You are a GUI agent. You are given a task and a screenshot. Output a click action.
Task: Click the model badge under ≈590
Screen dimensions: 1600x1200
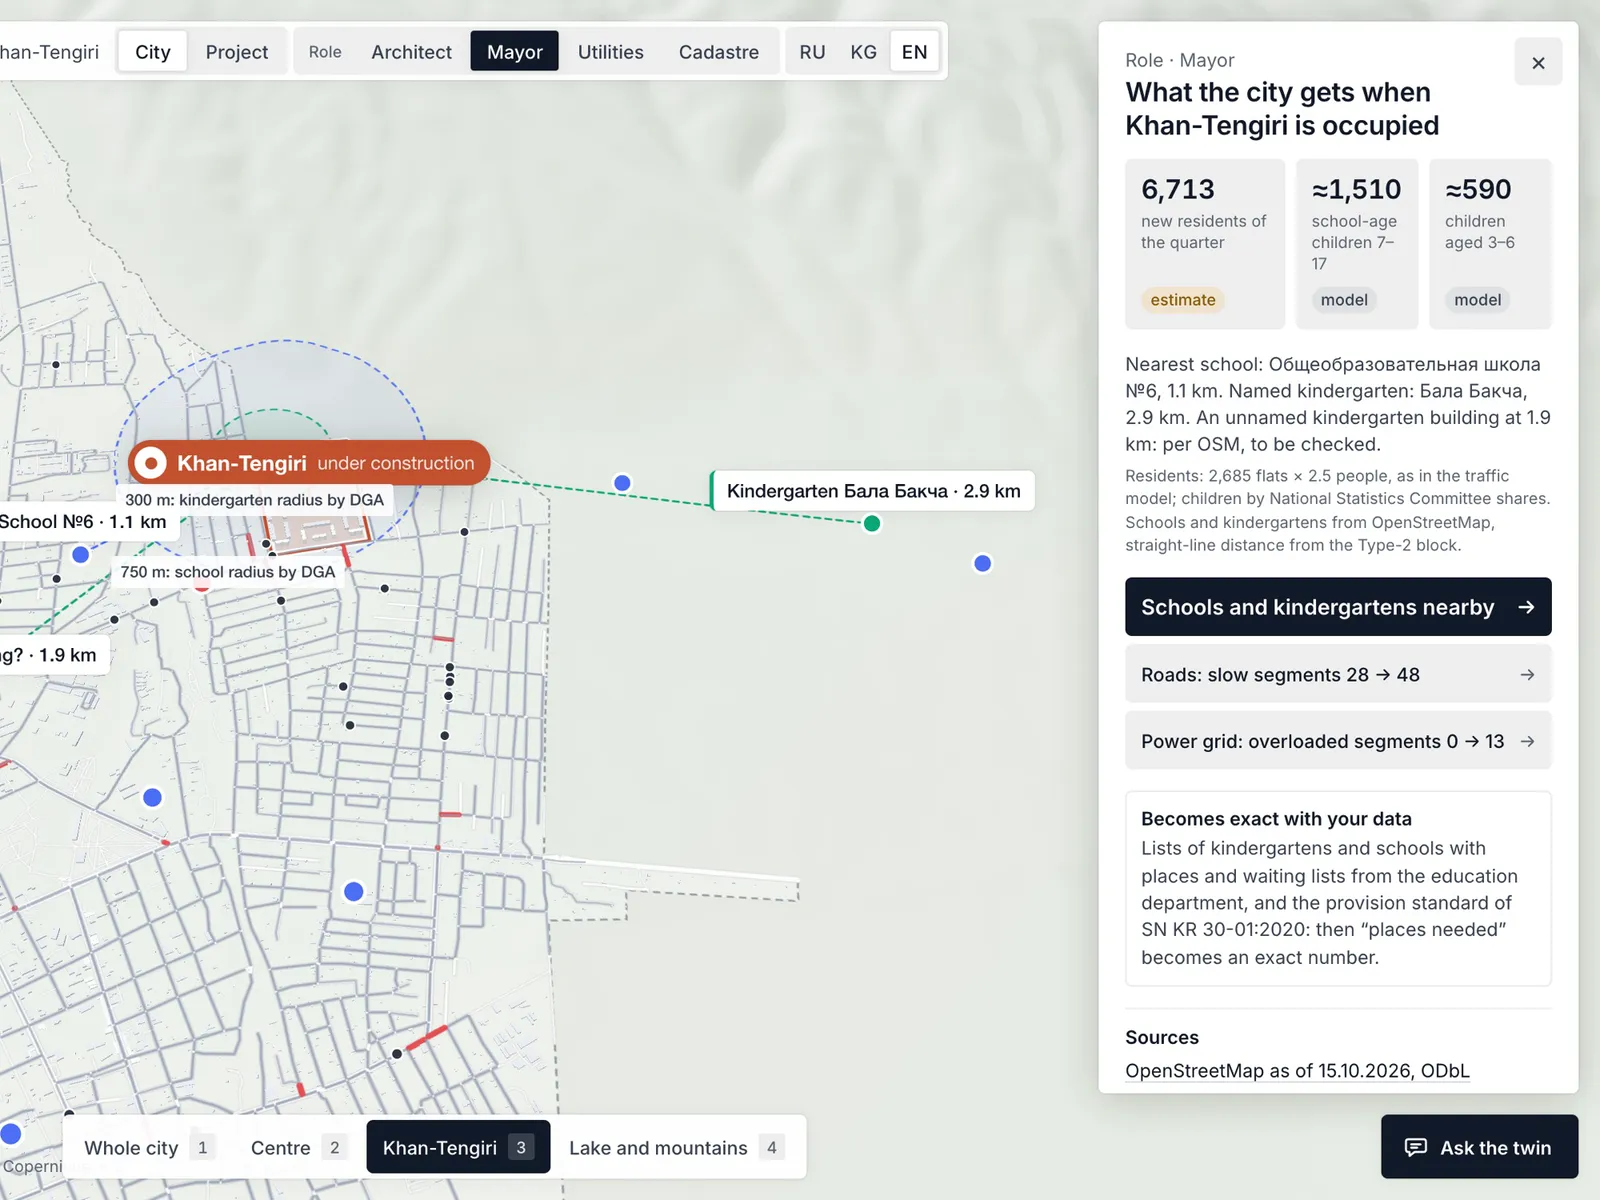pyautogui.click(x=1478, y=300)
